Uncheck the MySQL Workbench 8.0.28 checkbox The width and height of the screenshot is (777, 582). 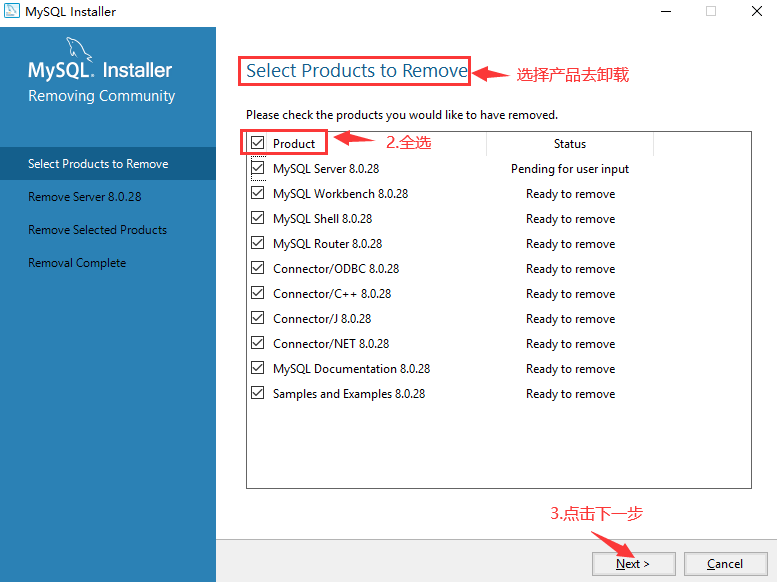[257, 193]
